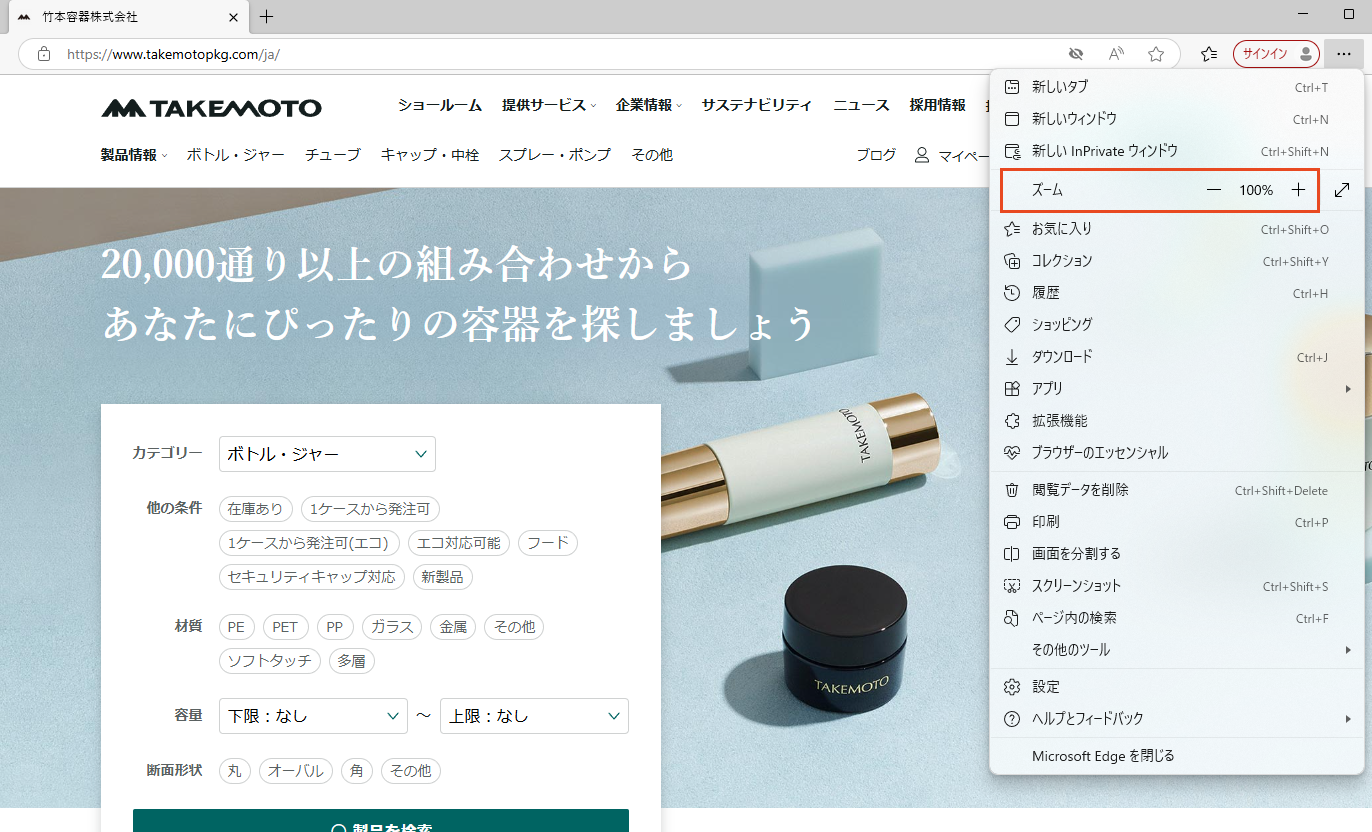
Task: Toggle the オーバル cross-section shape chip
Action: point(295,771)
